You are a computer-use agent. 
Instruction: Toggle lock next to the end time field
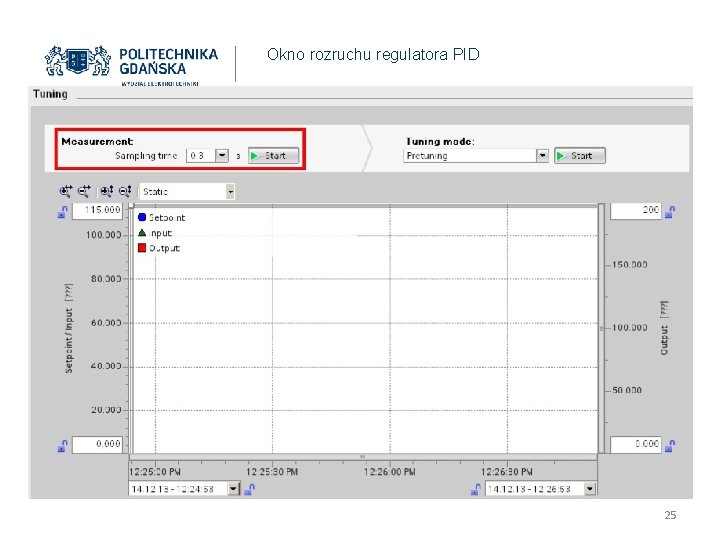pos(476,489)
